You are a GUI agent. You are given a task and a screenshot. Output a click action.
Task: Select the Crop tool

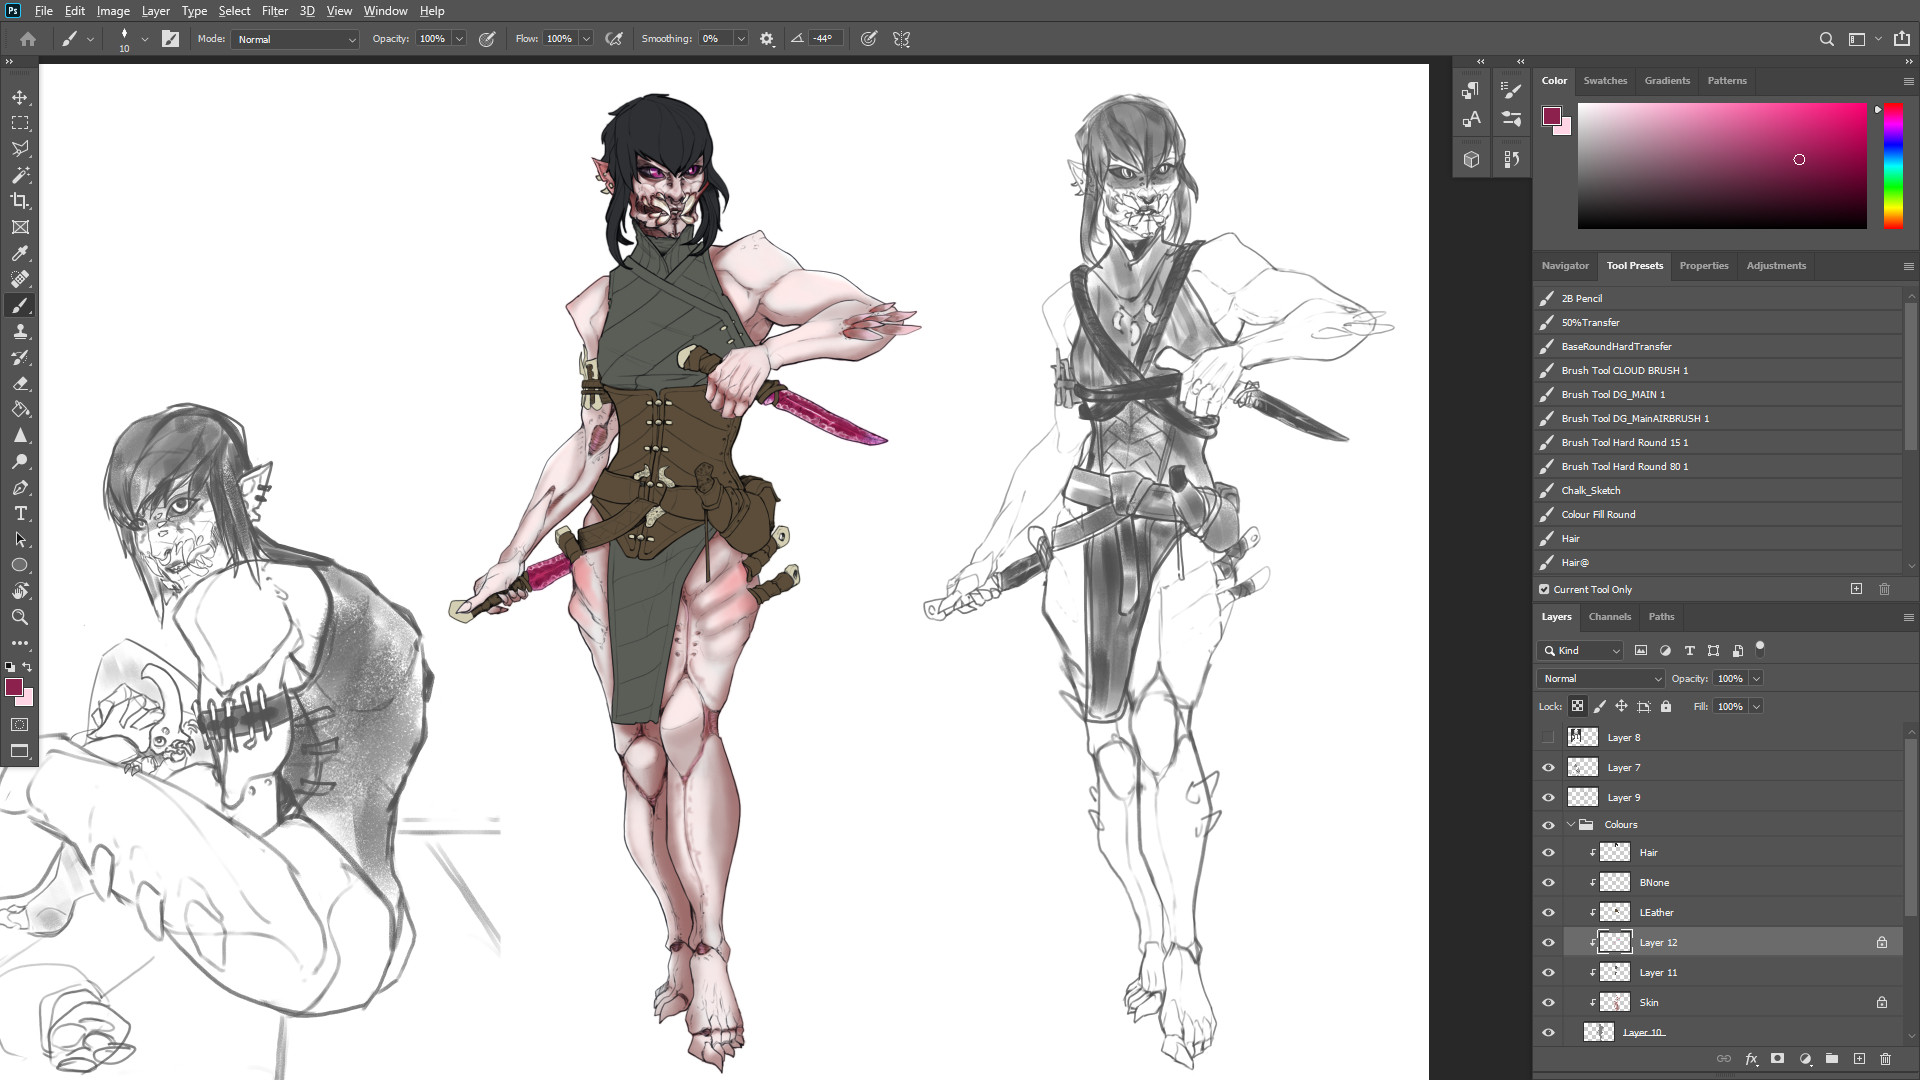20,201
